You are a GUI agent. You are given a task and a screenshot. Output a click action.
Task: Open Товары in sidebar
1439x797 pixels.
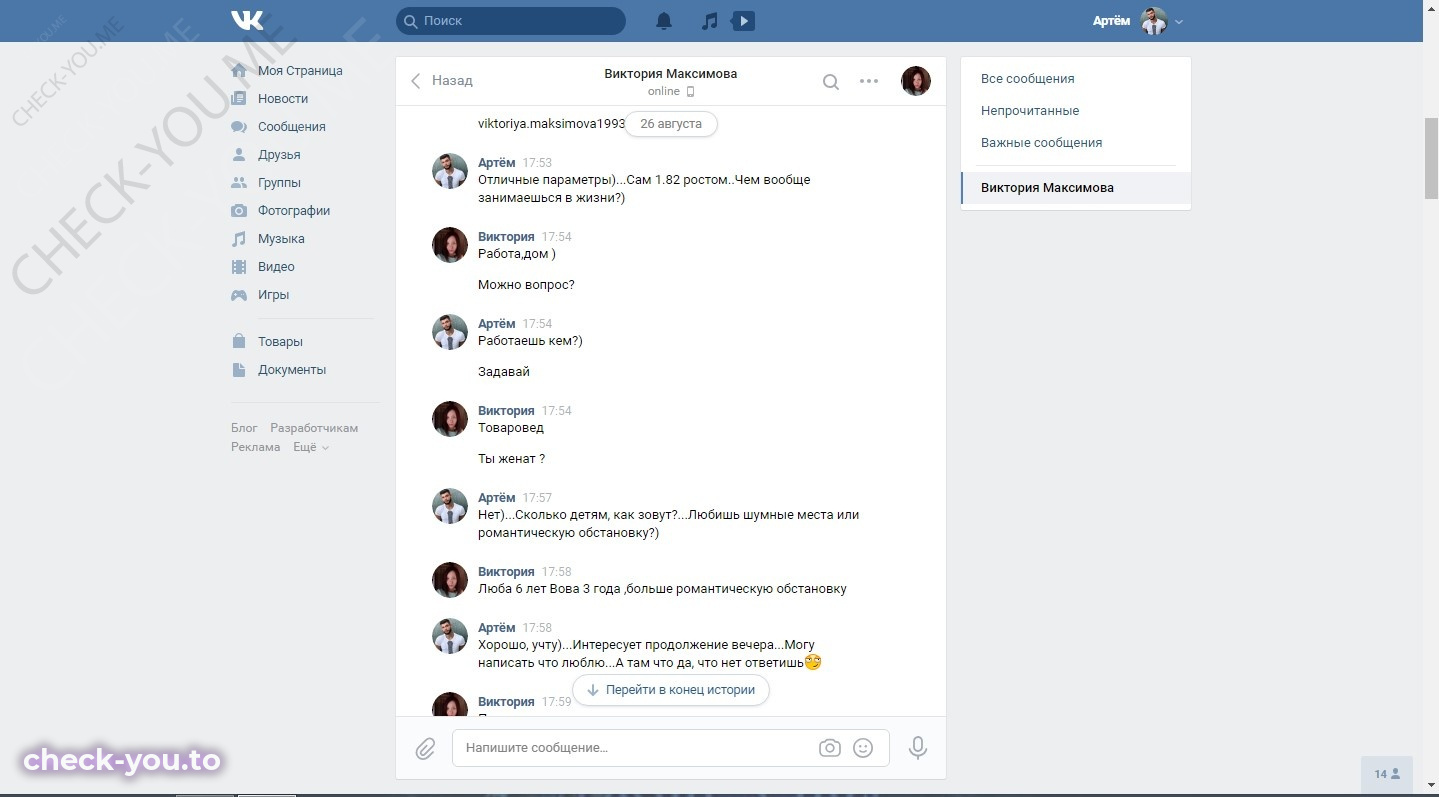(280, 342)
